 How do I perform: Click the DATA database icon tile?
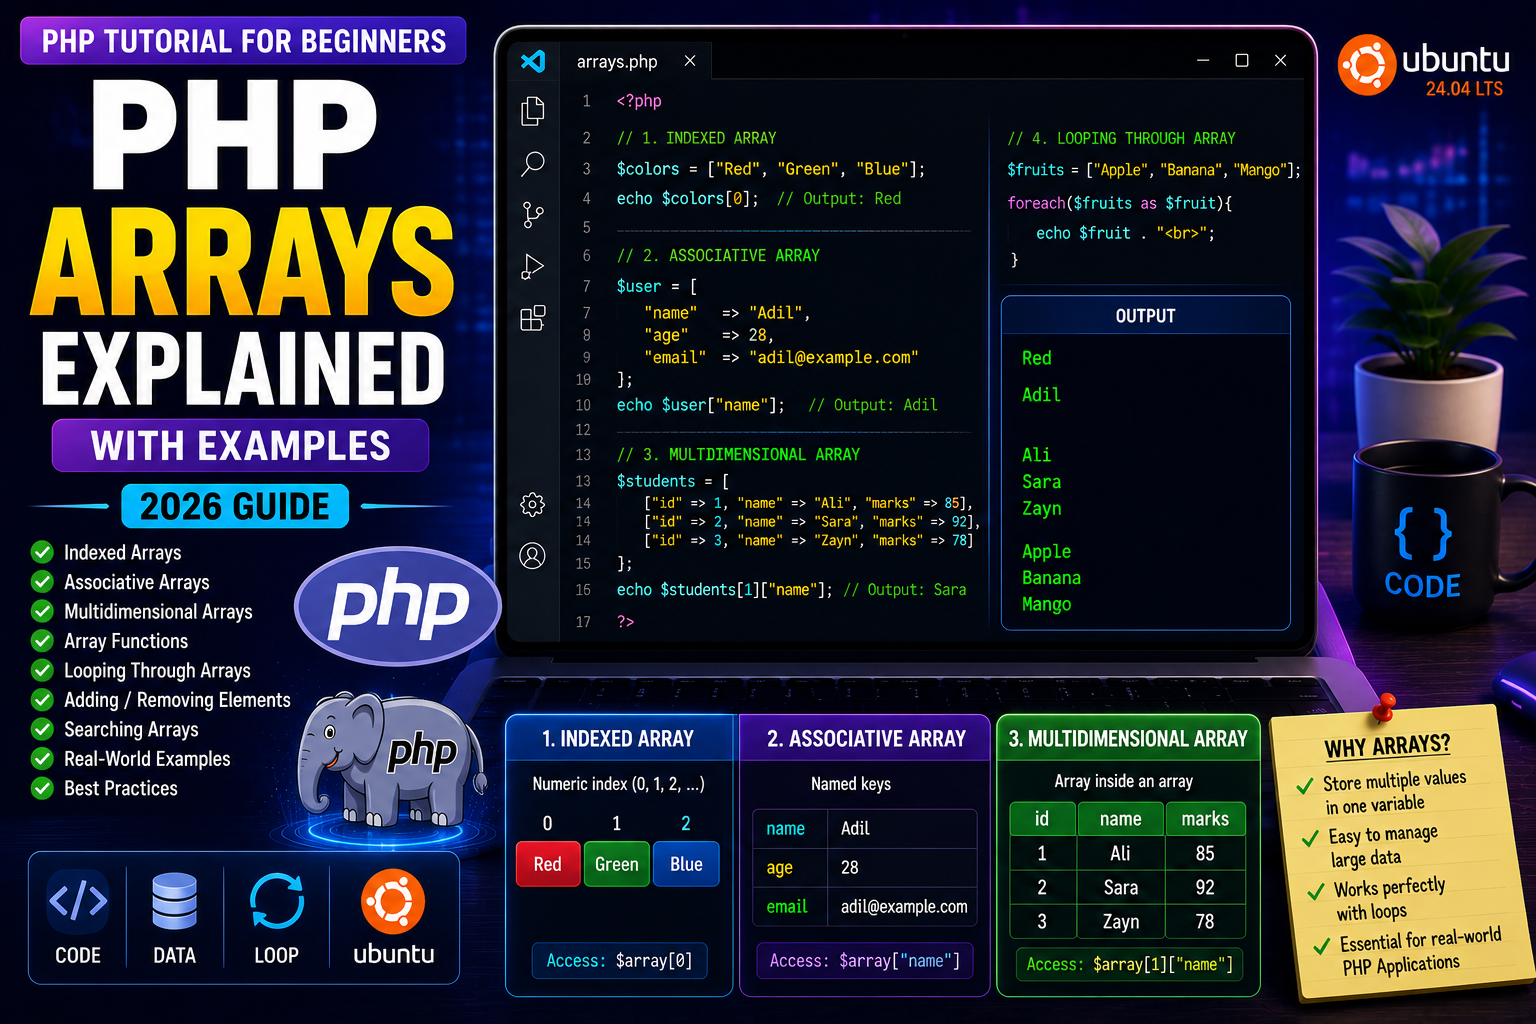pyautogui.click(x=174, y=918)
